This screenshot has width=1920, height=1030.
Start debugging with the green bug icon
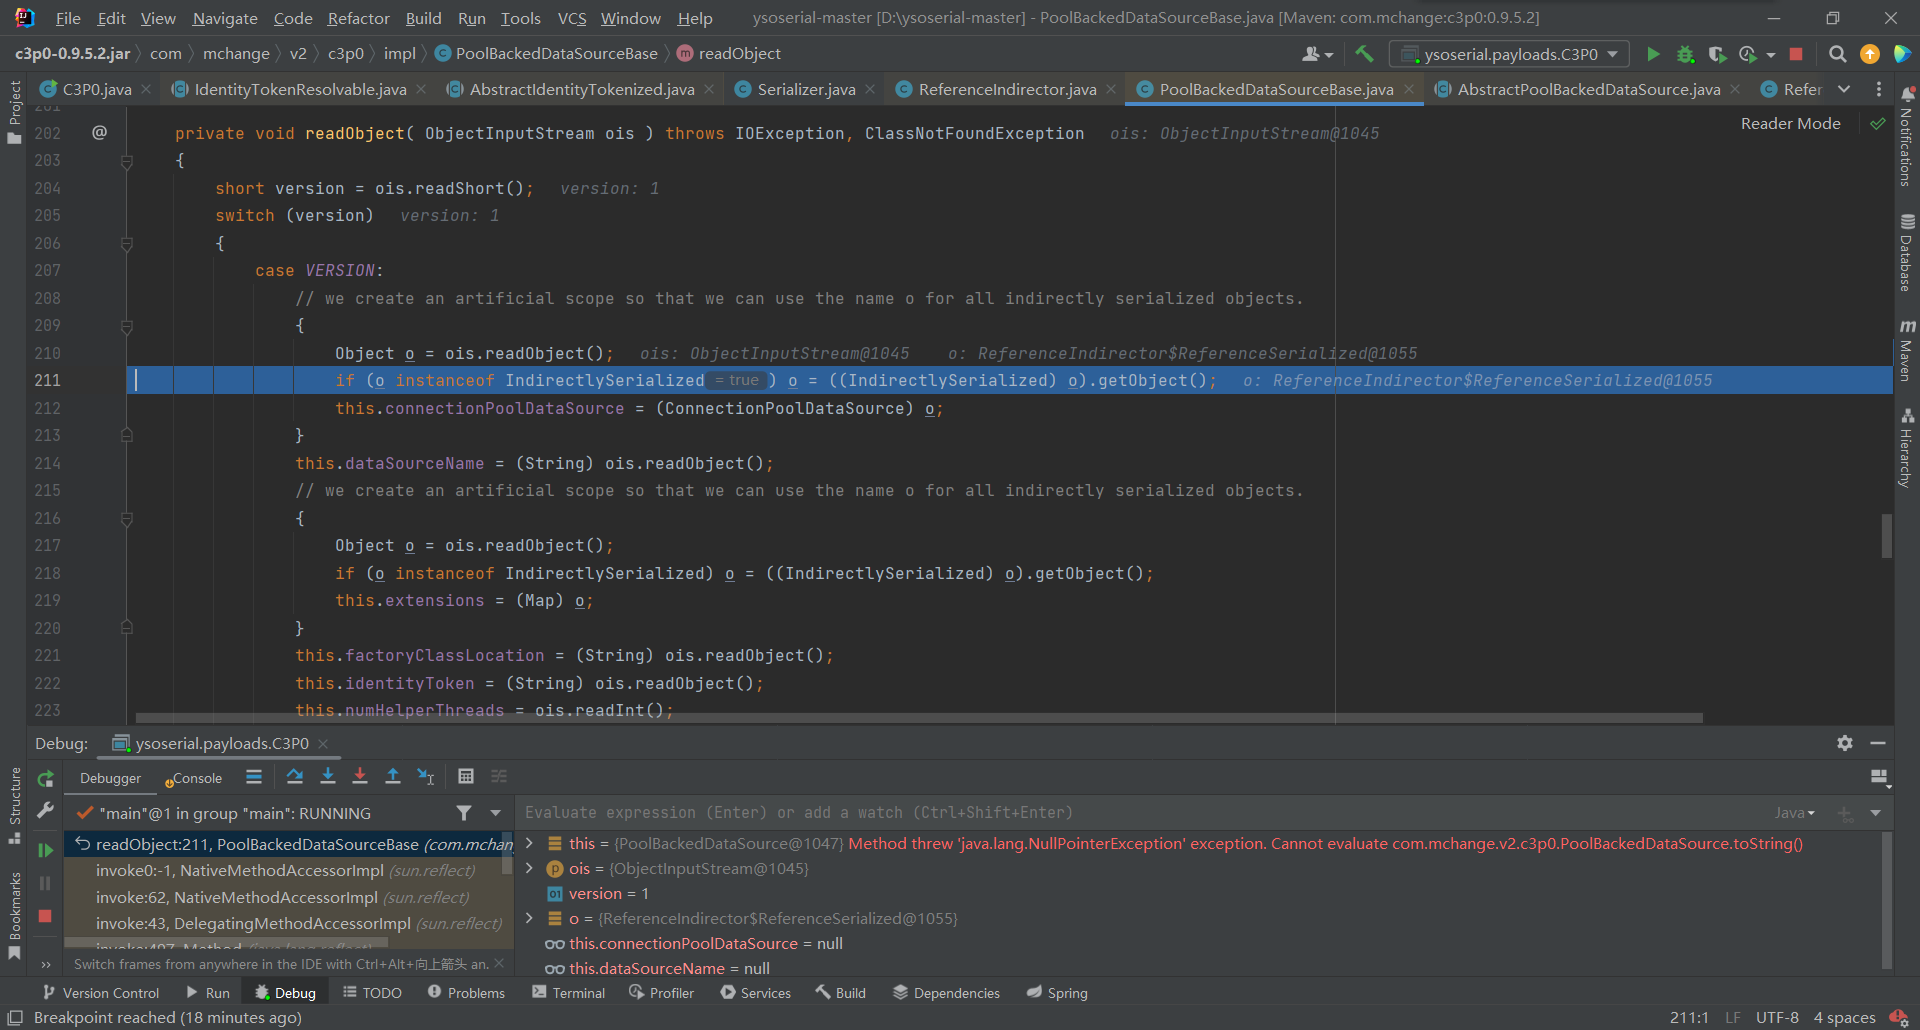click(x=1685, y=54)
